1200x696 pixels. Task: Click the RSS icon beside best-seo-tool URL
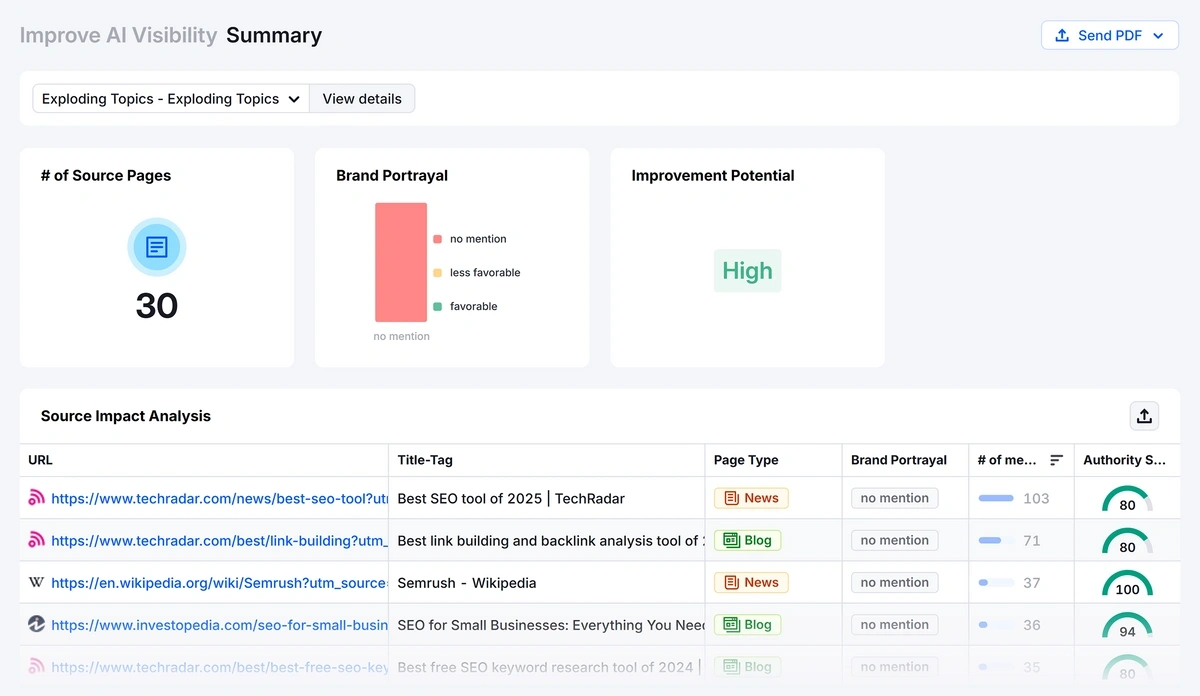[x=36, y=498]
